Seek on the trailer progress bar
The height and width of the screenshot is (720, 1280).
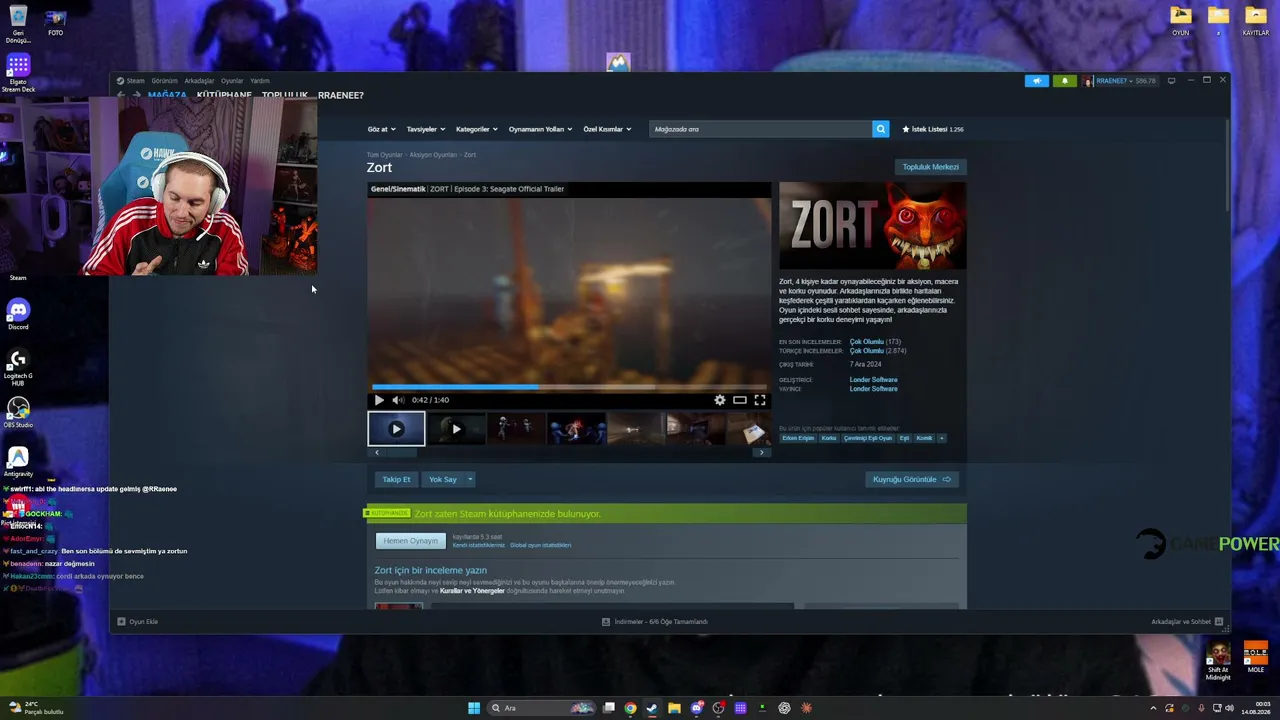(569, 387)
